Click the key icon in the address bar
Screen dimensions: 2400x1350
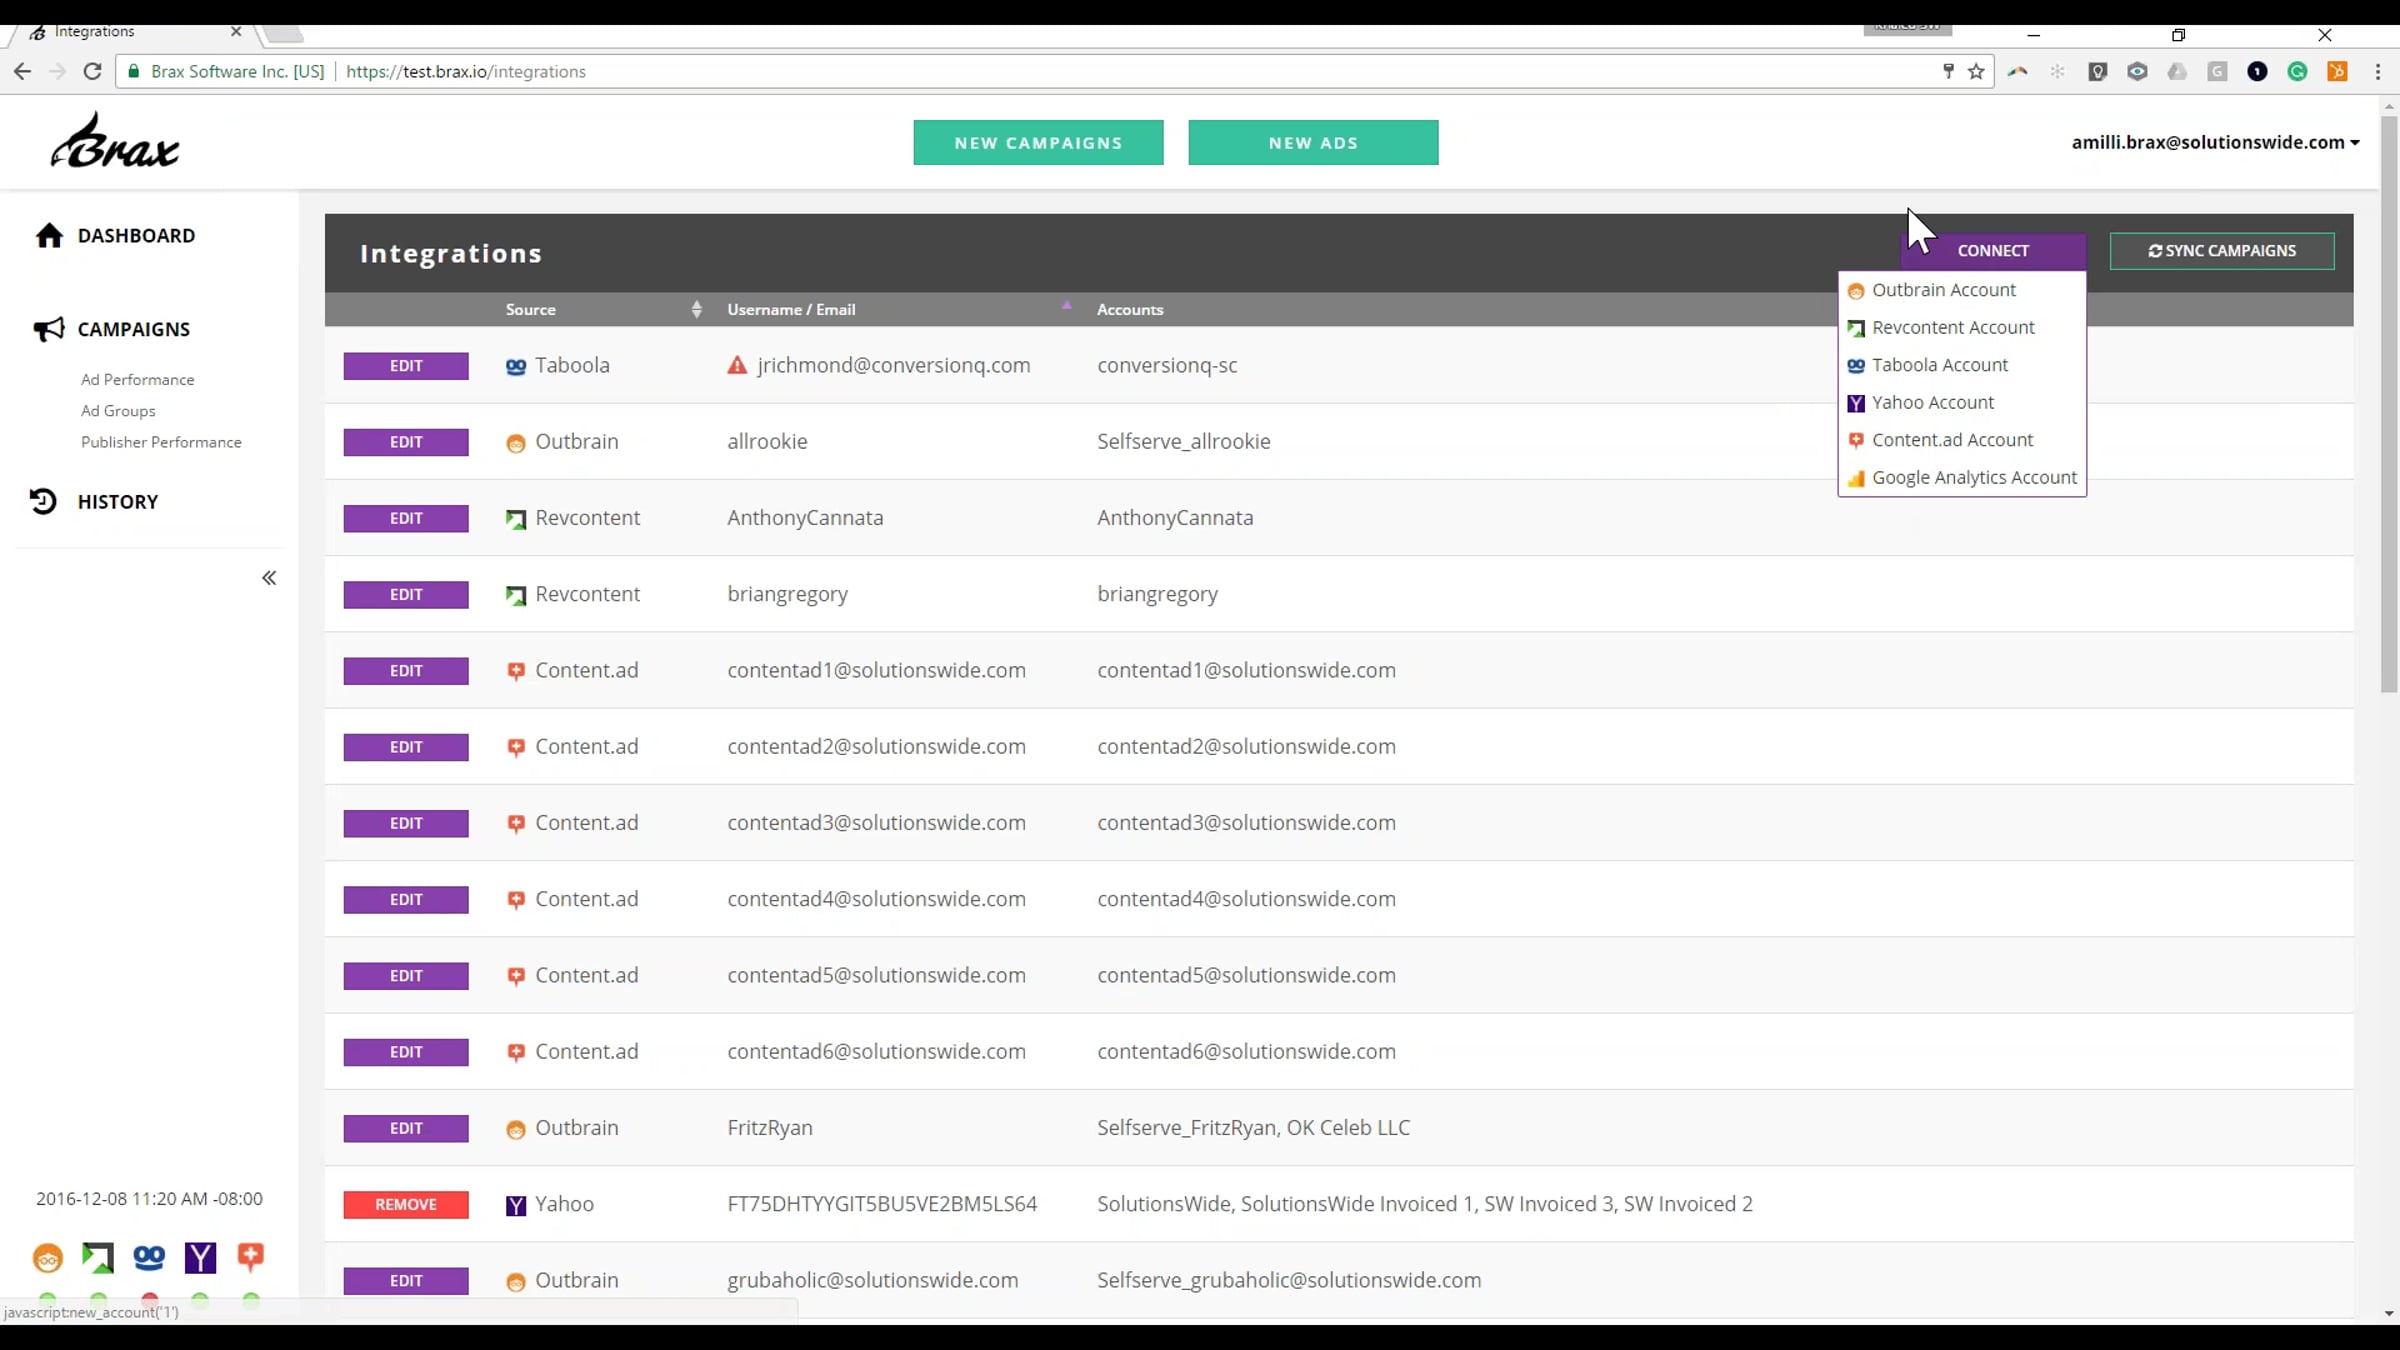pyautogui.click(x=1948, y=71)
